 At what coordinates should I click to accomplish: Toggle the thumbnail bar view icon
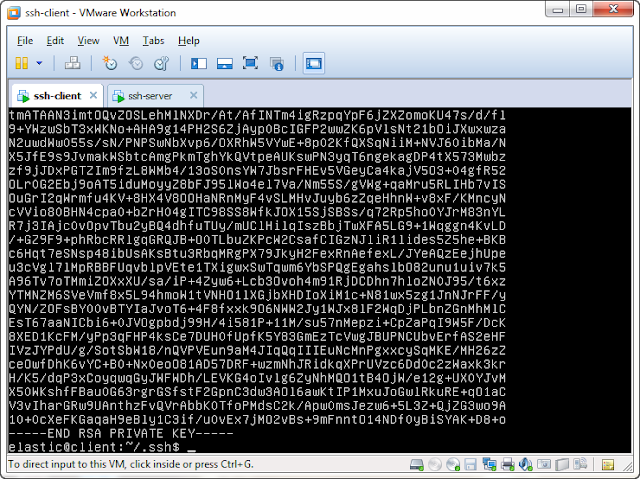click(x=224, y=63)
